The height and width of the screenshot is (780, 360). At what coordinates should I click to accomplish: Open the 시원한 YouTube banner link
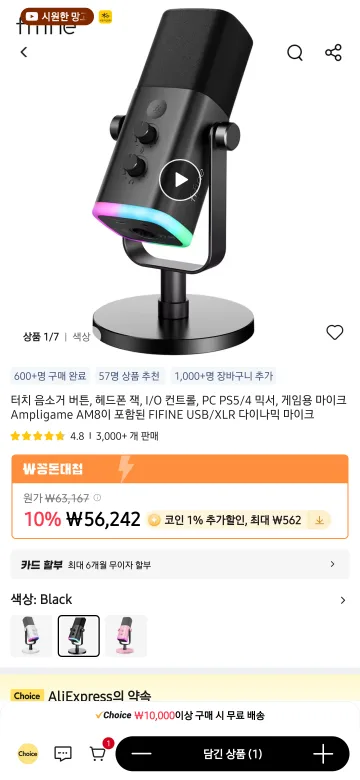[57, 16]
